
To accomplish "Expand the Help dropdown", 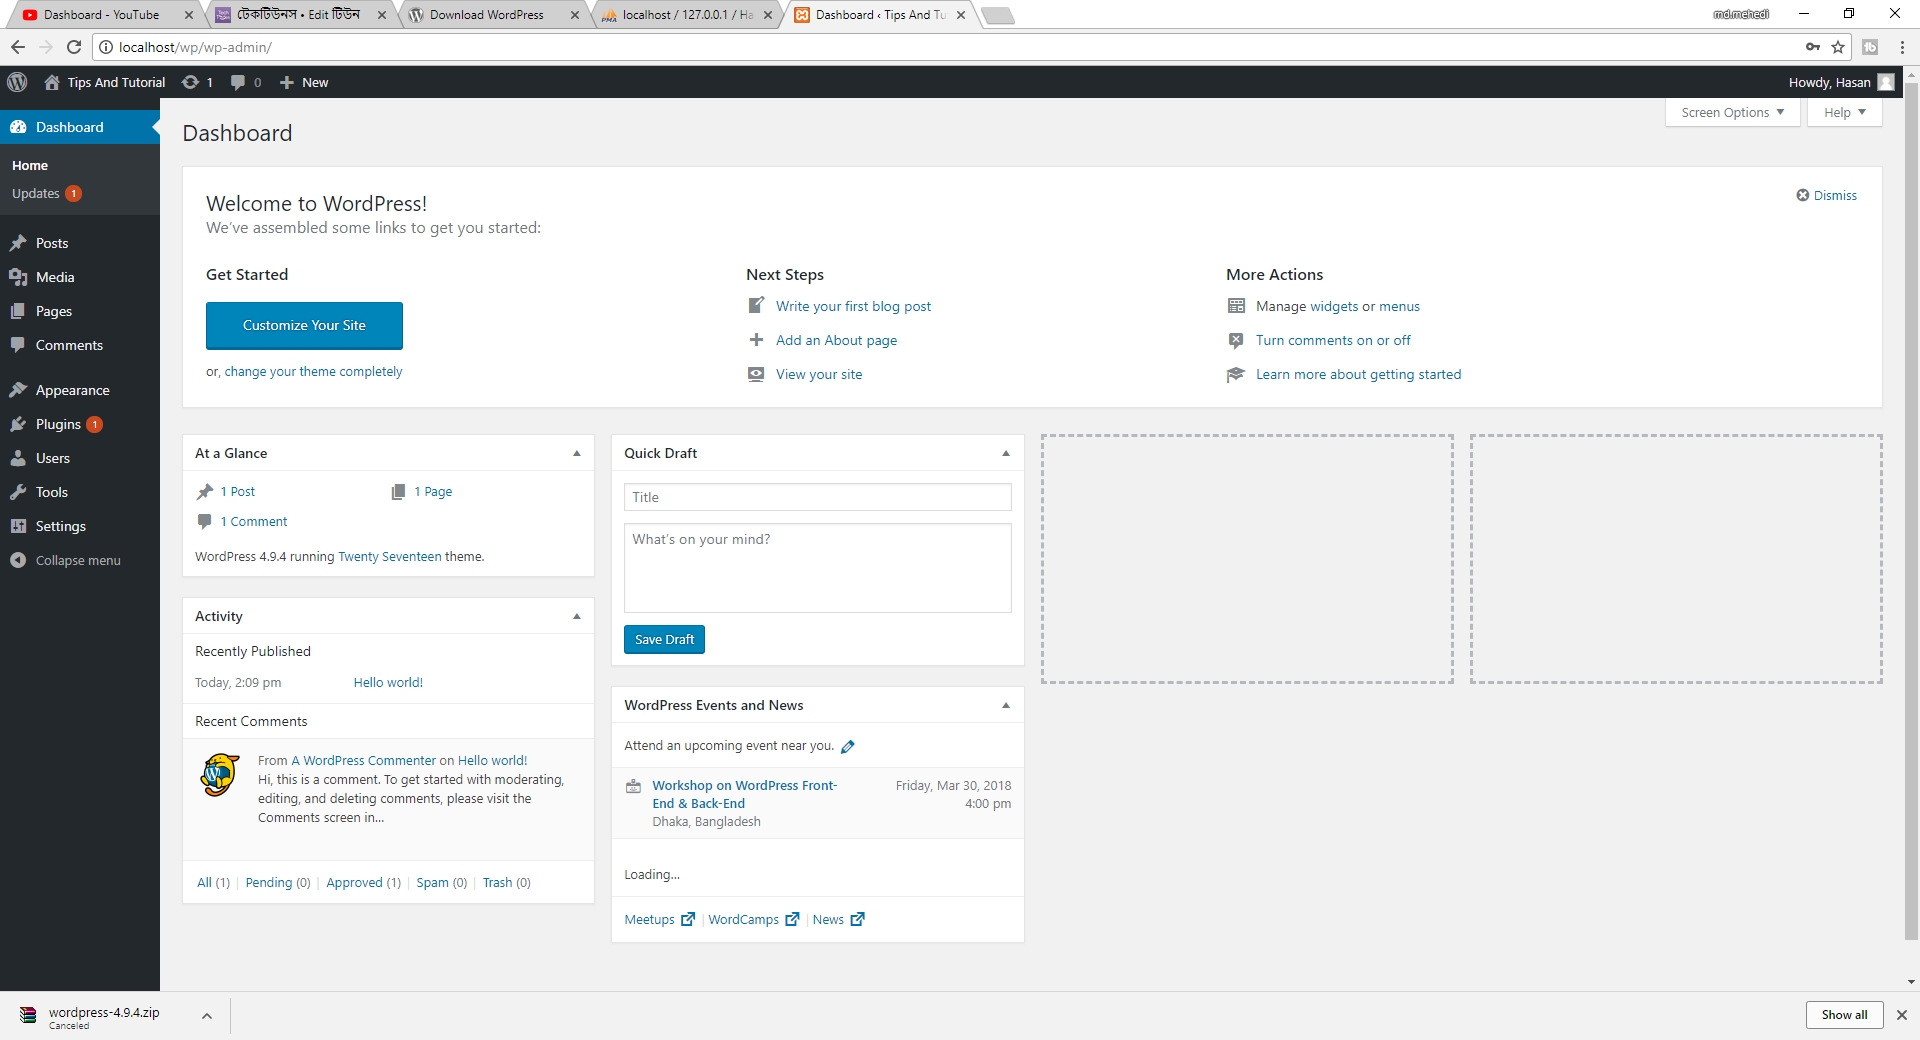I will [1845, 112].
